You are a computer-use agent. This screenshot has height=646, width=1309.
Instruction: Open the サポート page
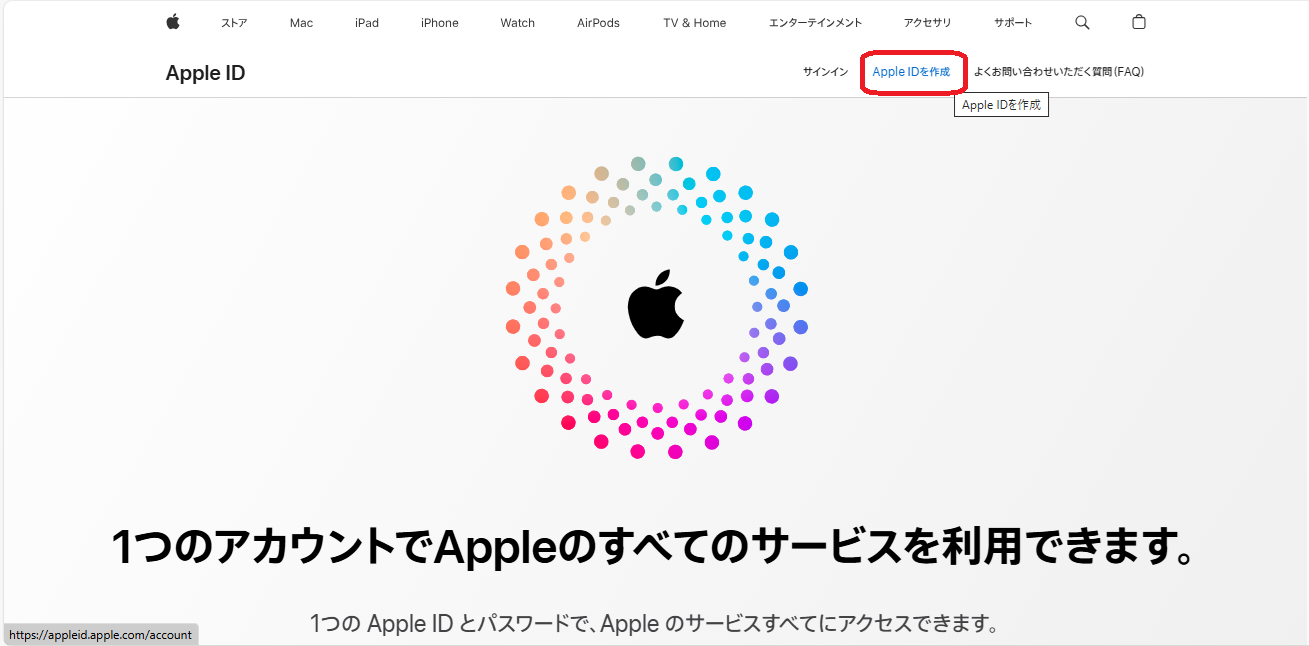click(1013, 23)
